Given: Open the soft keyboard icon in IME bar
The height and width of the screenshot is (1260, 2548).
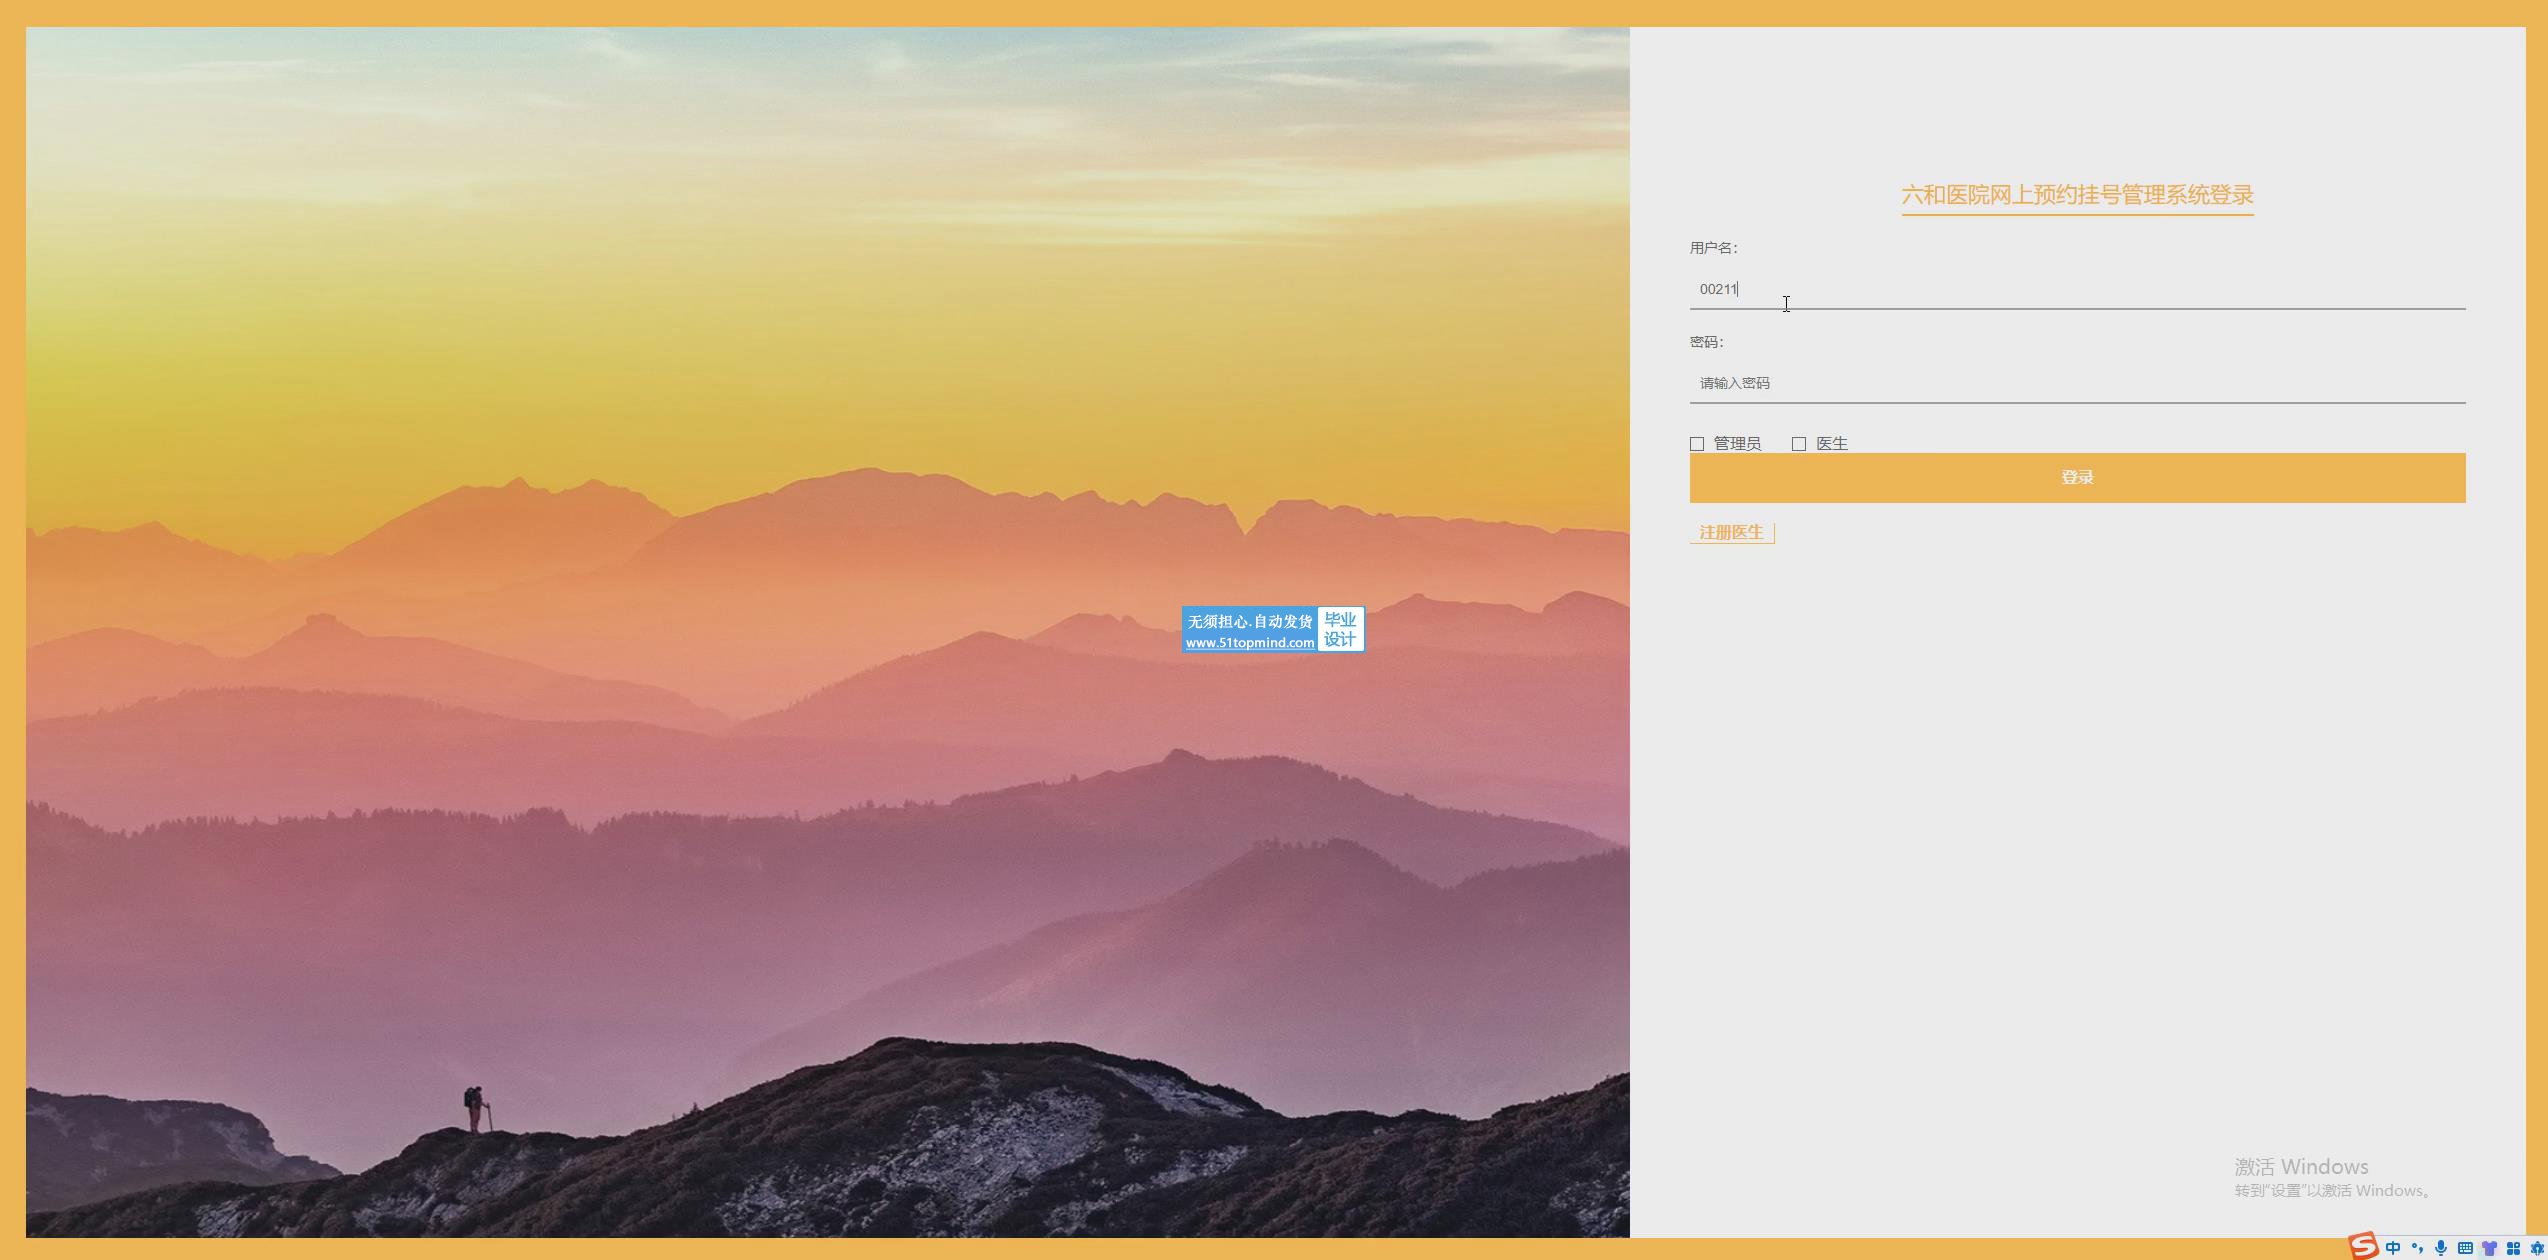Looking at the screenshot, I should click(x=2465, y=1248).
